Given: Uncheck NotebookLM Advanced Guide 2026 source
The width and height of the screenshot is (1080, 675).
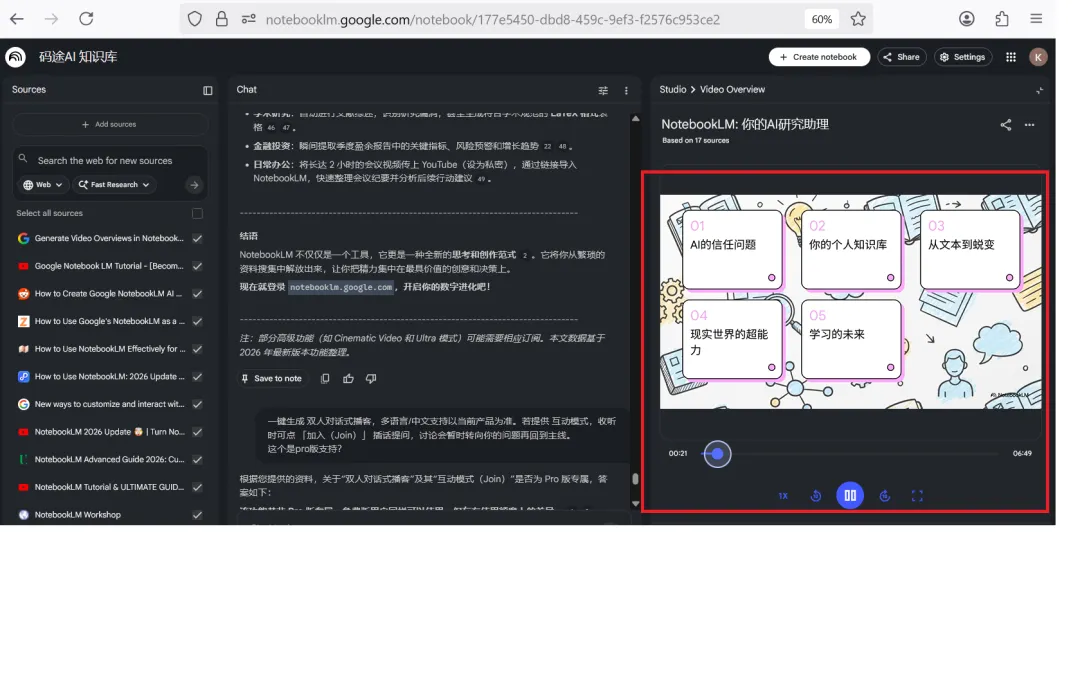Looking at the screenshot, I should click(x=197, y=459).
